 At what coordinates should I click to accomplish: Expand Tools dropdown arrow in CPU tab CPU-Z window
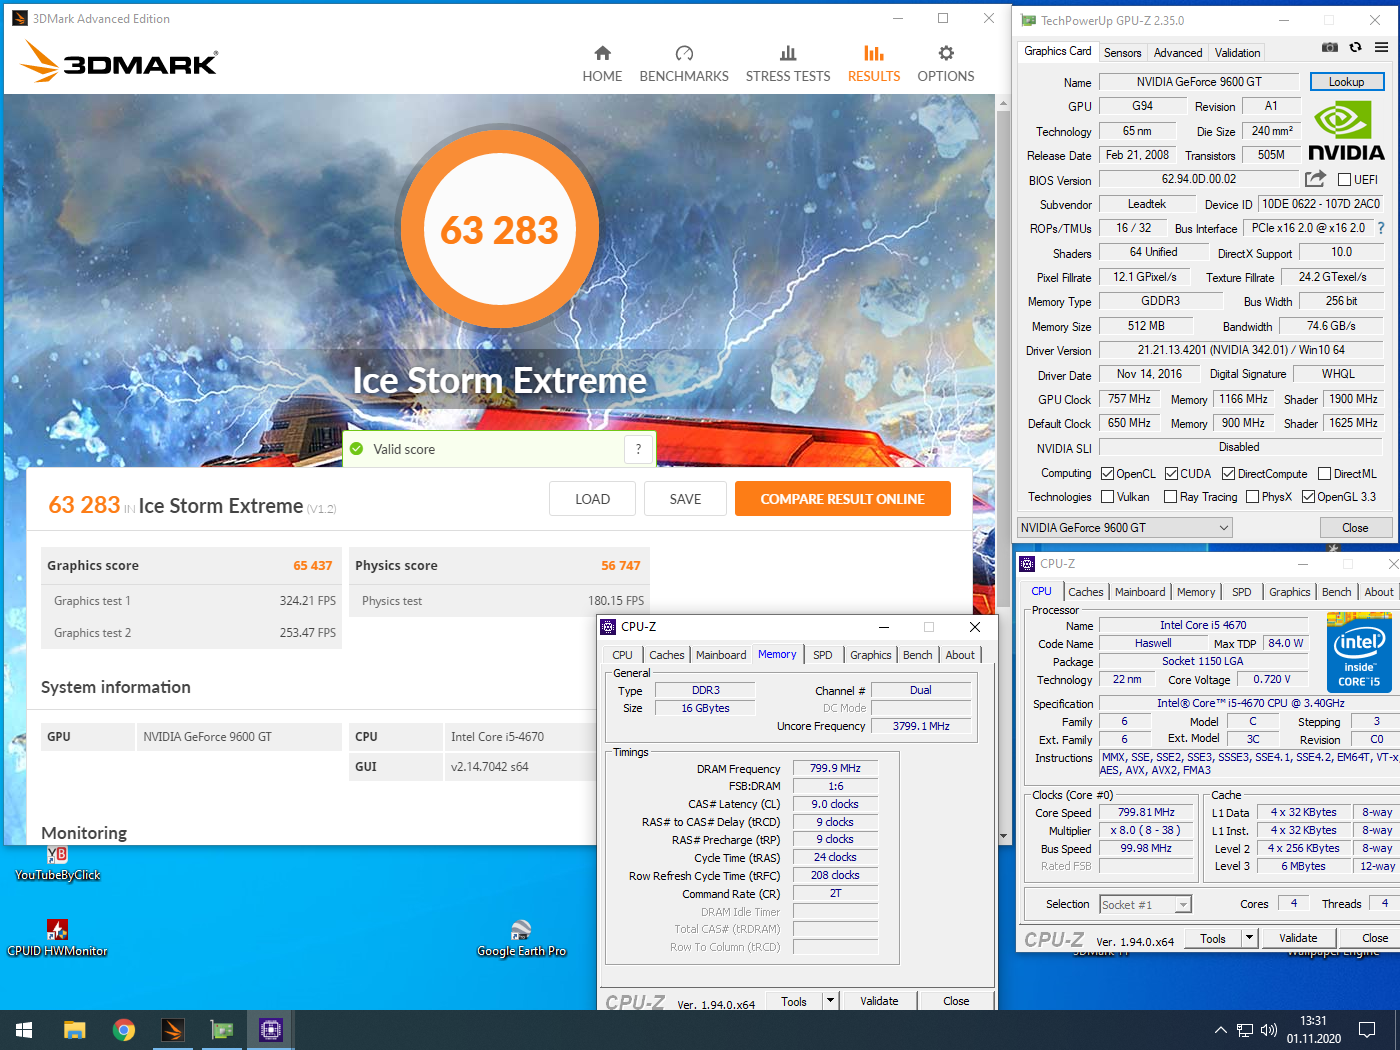1248,938
